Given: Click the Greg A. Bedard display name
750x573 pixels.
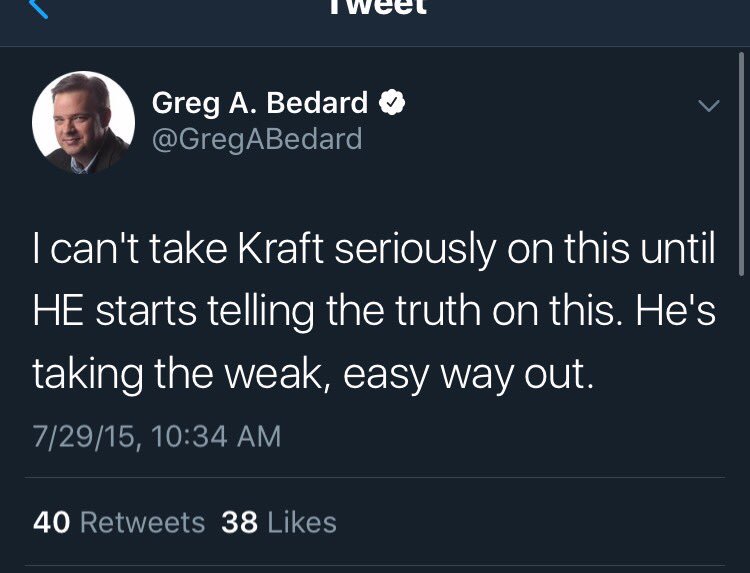Looking at the screenshot, I should [x=260, y=102].
